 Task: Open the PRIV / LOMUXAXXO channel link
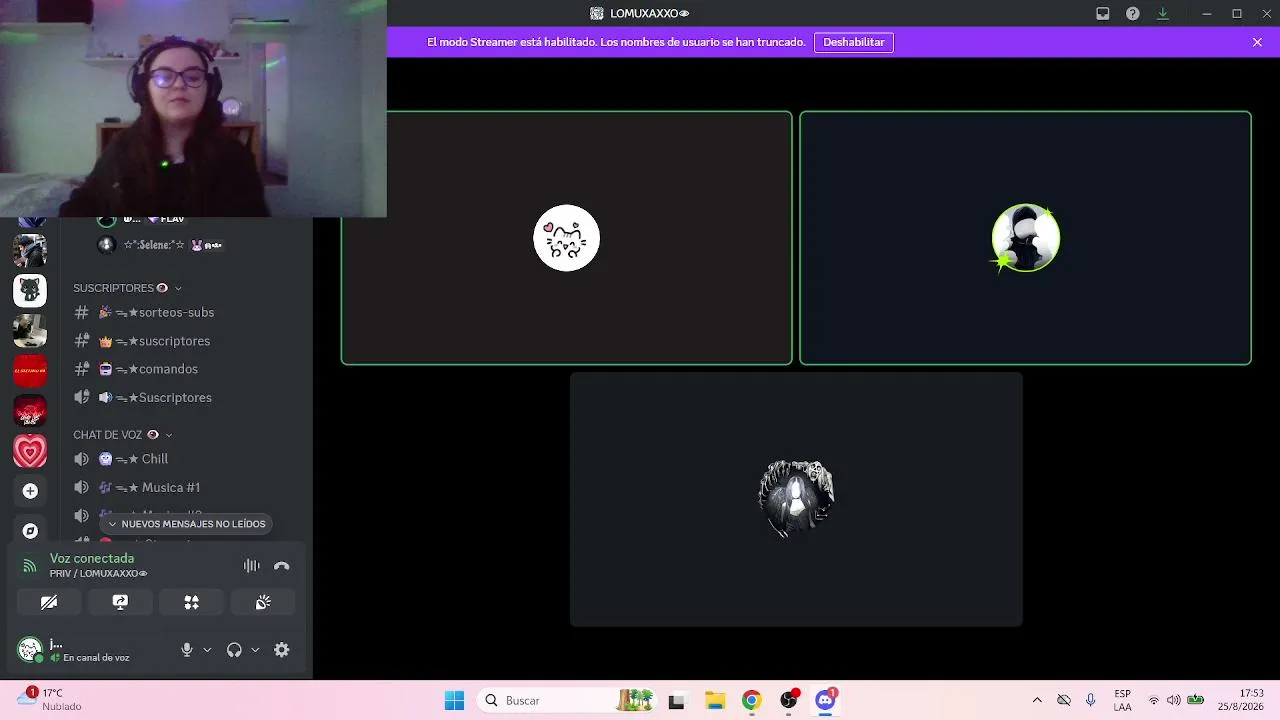[x=99, y=574]
